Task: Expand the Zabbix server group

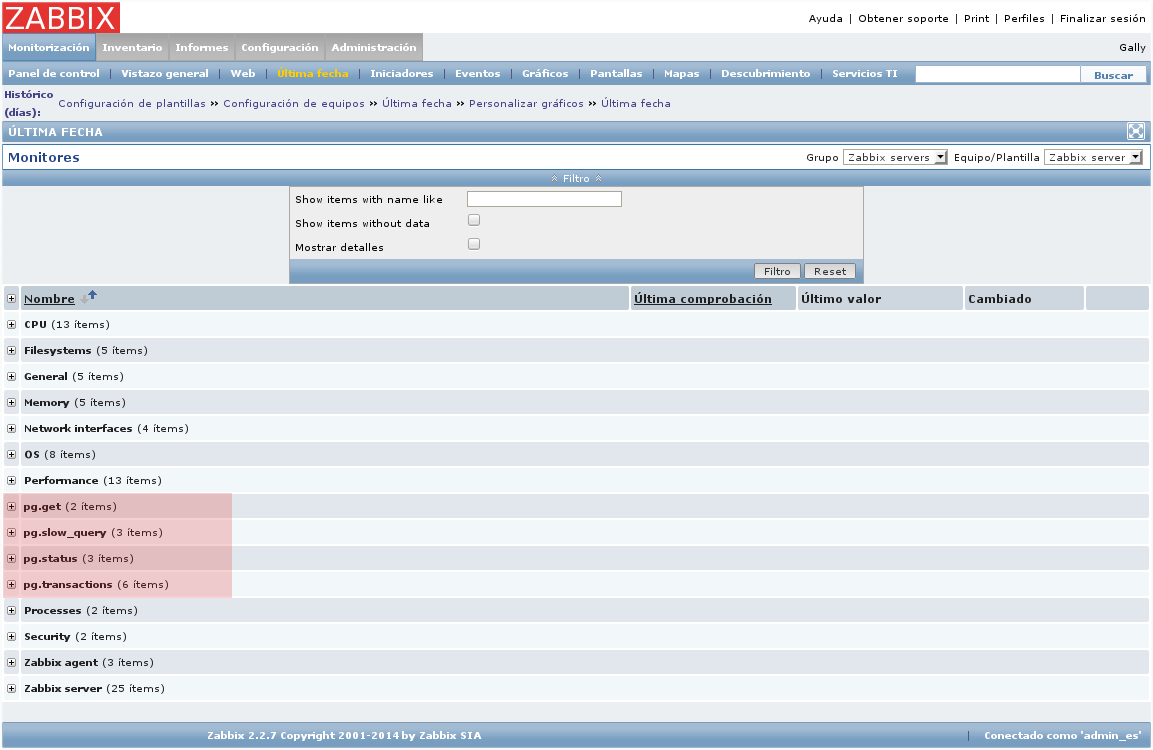Action: coord(11,689)
